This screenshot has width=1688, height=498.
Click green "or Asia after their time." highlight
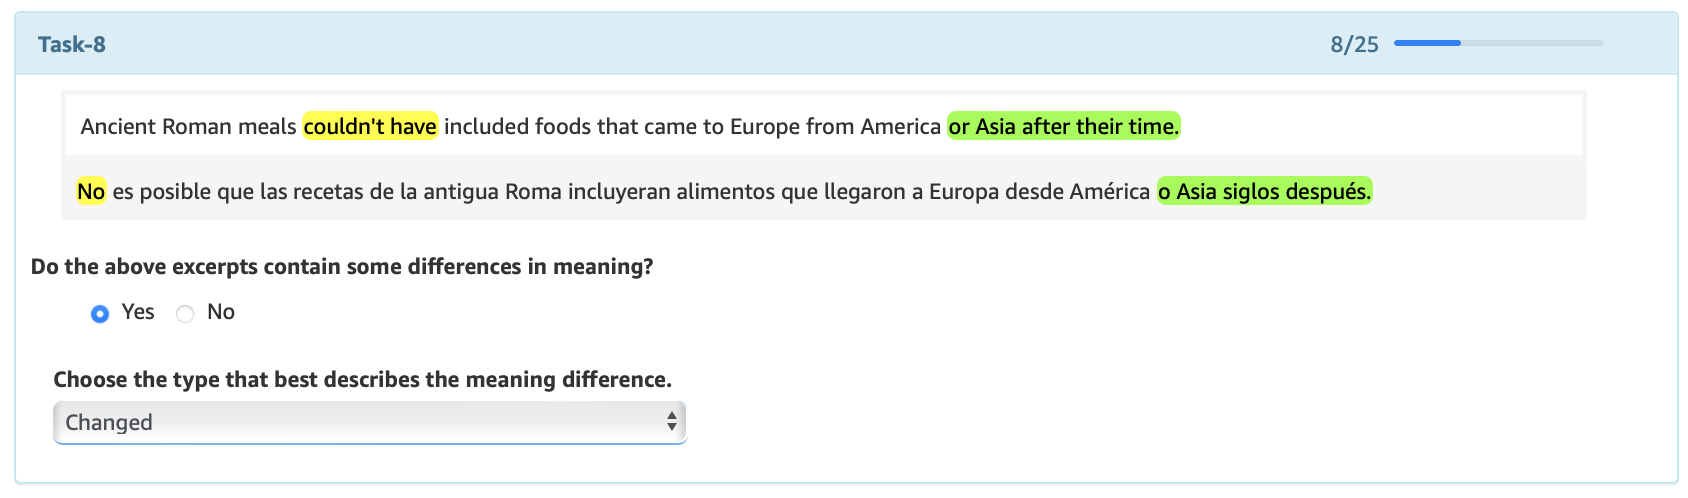click(x=1064, y=126)
